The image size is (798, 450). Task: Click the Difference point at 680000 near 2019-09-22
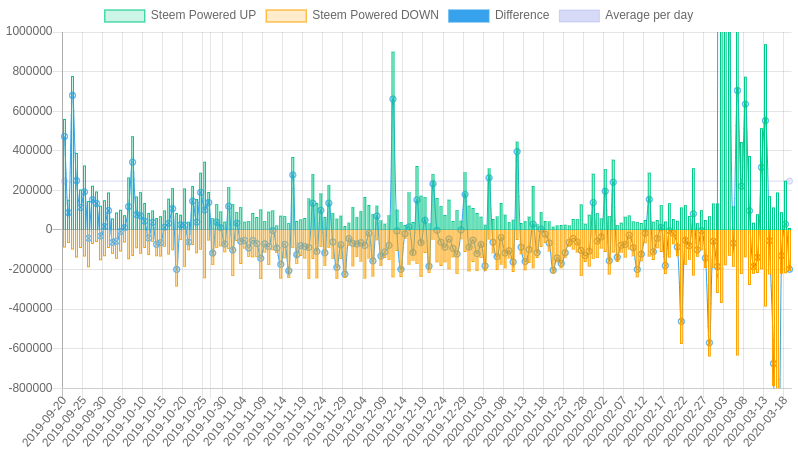(72, 95)
